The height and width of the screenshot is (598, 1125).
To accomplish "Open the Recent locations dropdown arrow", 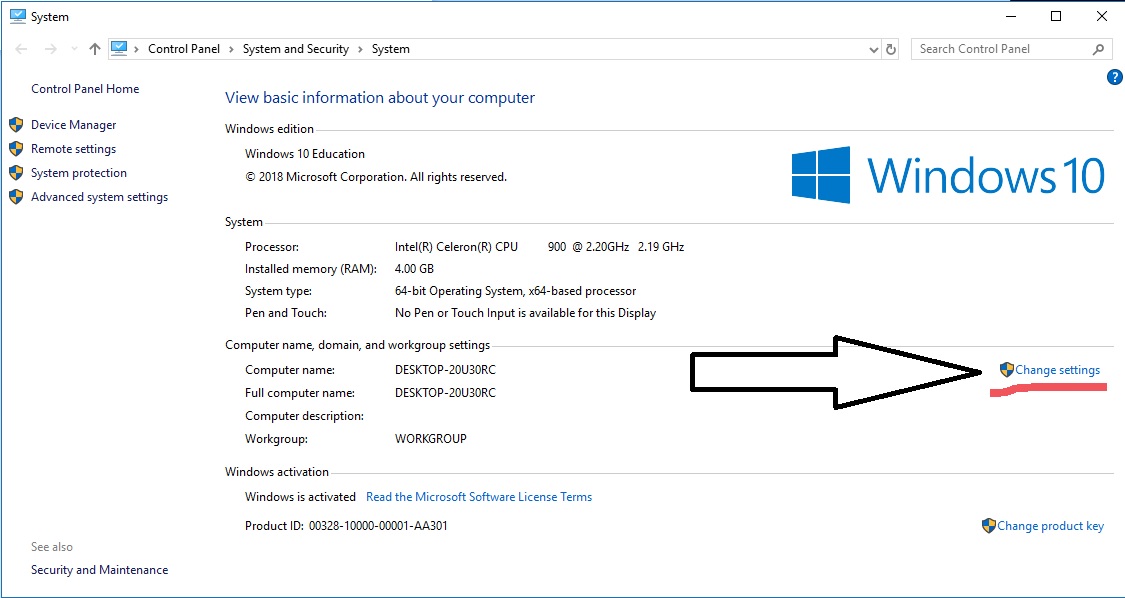I will (74, 49).
